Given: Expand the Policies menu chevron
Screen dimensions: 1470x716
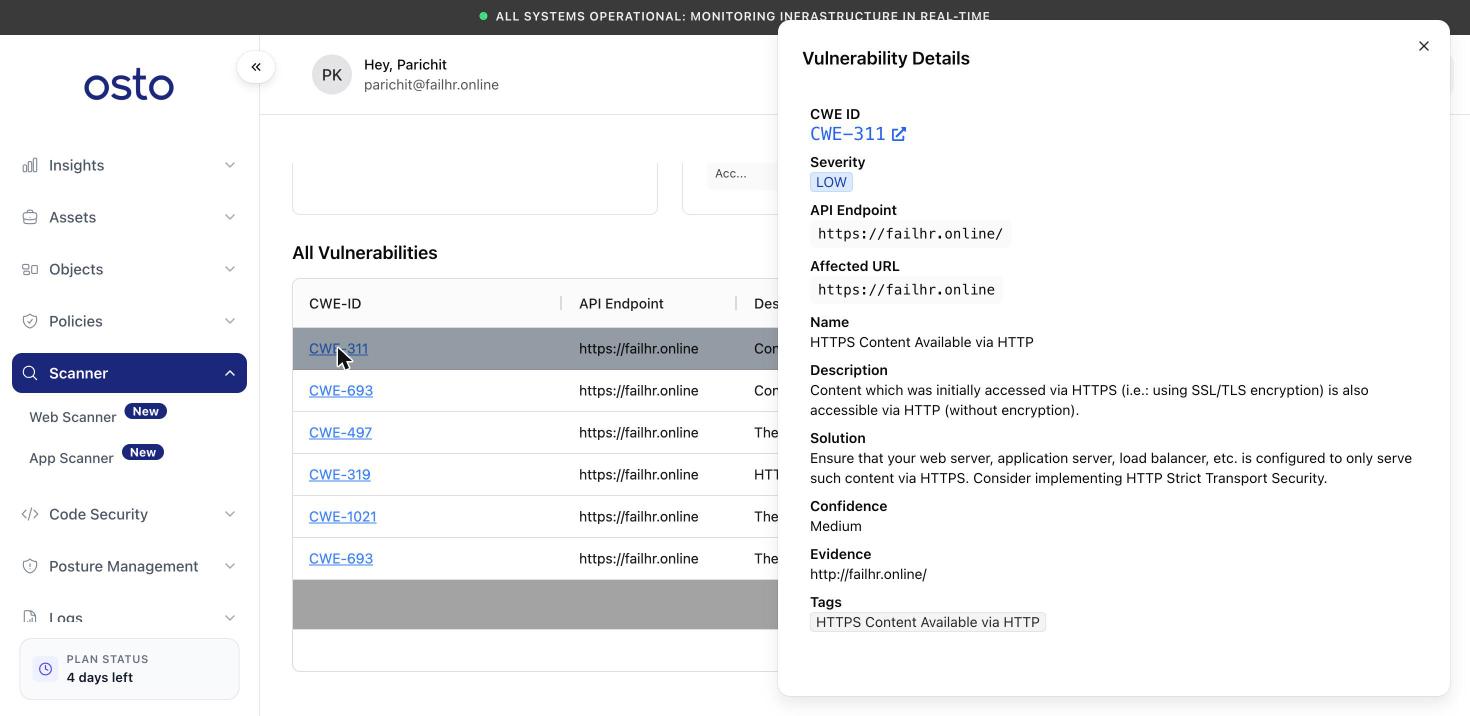Looking at the screenshot, I should [x=230, y=321].
